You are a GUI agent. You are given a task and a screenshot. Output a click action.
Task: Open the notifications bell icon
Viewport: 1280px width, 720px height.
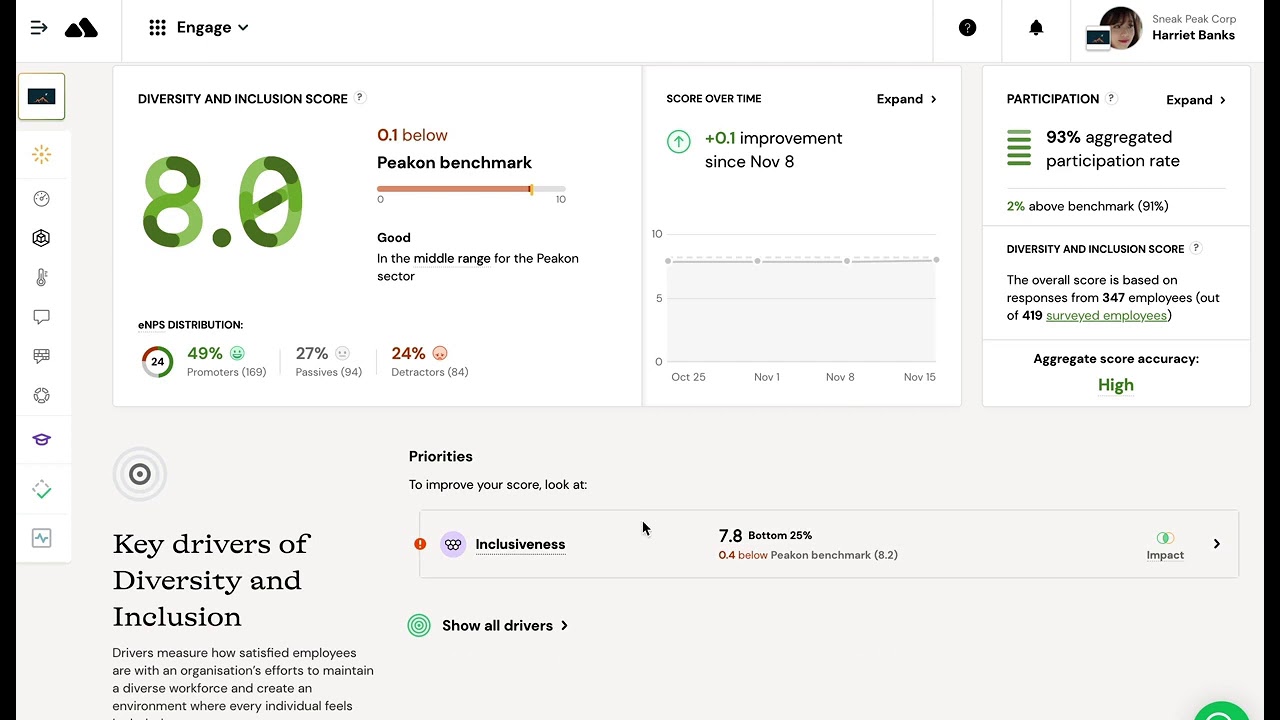[x=1036, y=28]
